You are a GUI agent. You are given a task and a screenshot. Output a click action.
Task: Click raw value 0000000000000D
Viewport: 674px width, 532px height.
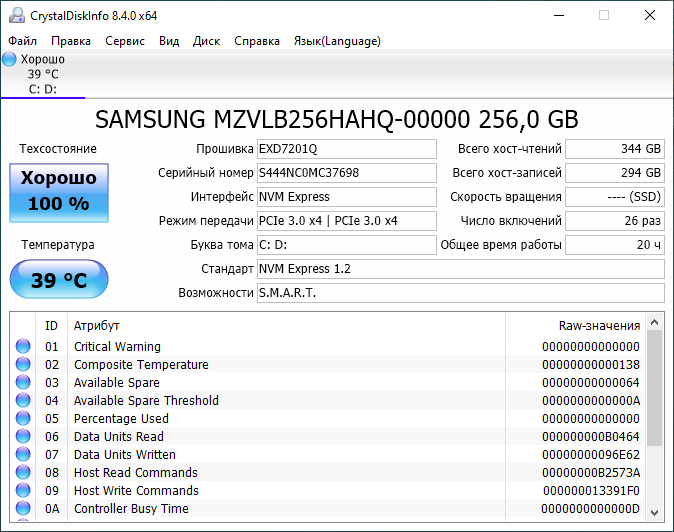591,509
